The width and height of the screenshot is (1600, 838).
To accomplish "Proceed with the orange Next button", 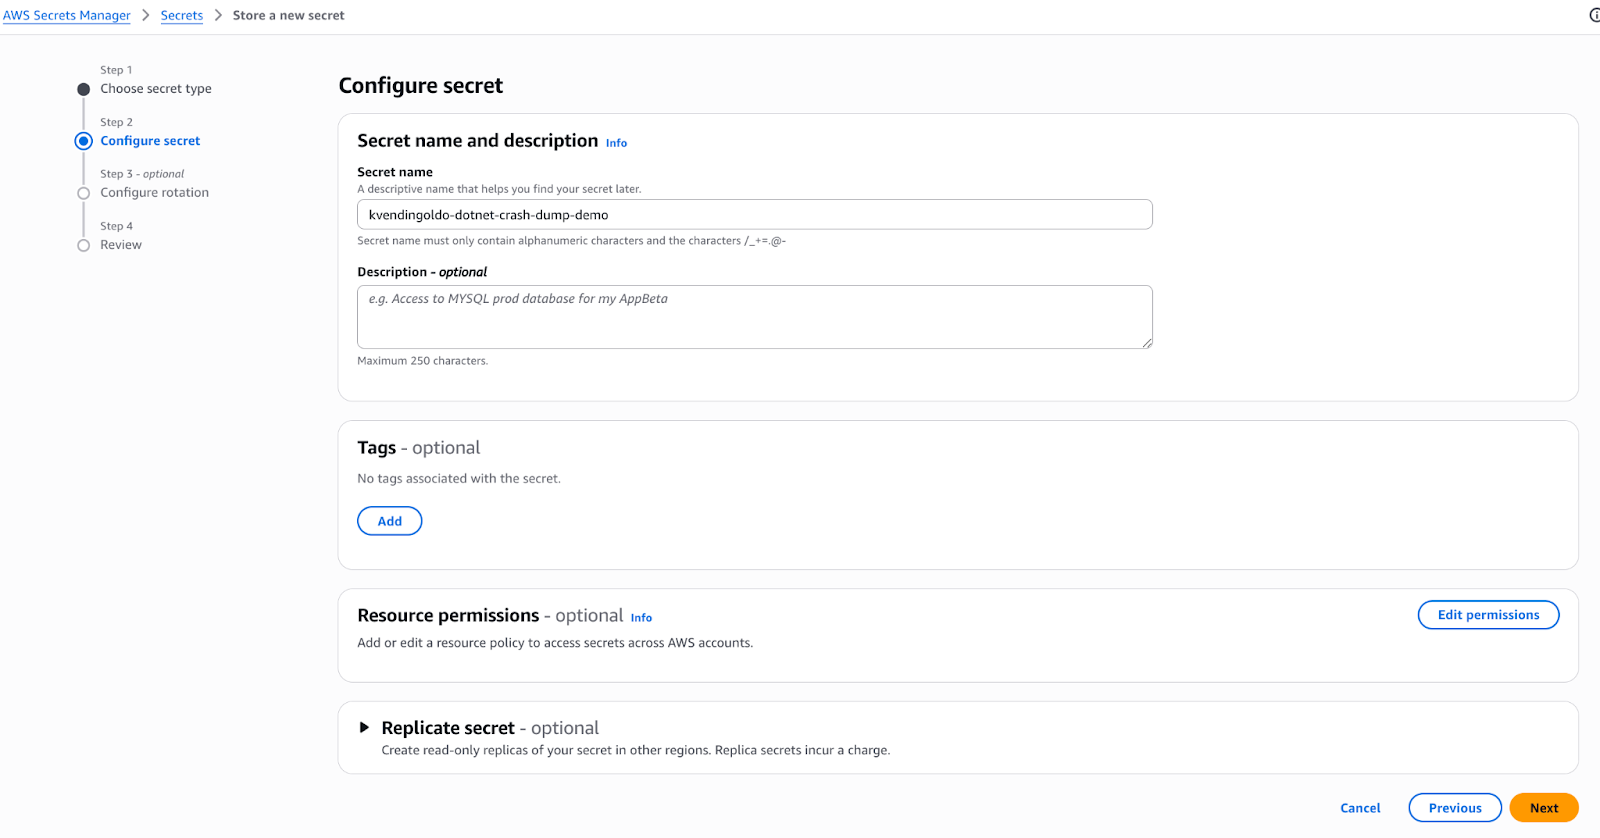I will pyautogui.click(x=1543, y=808).
